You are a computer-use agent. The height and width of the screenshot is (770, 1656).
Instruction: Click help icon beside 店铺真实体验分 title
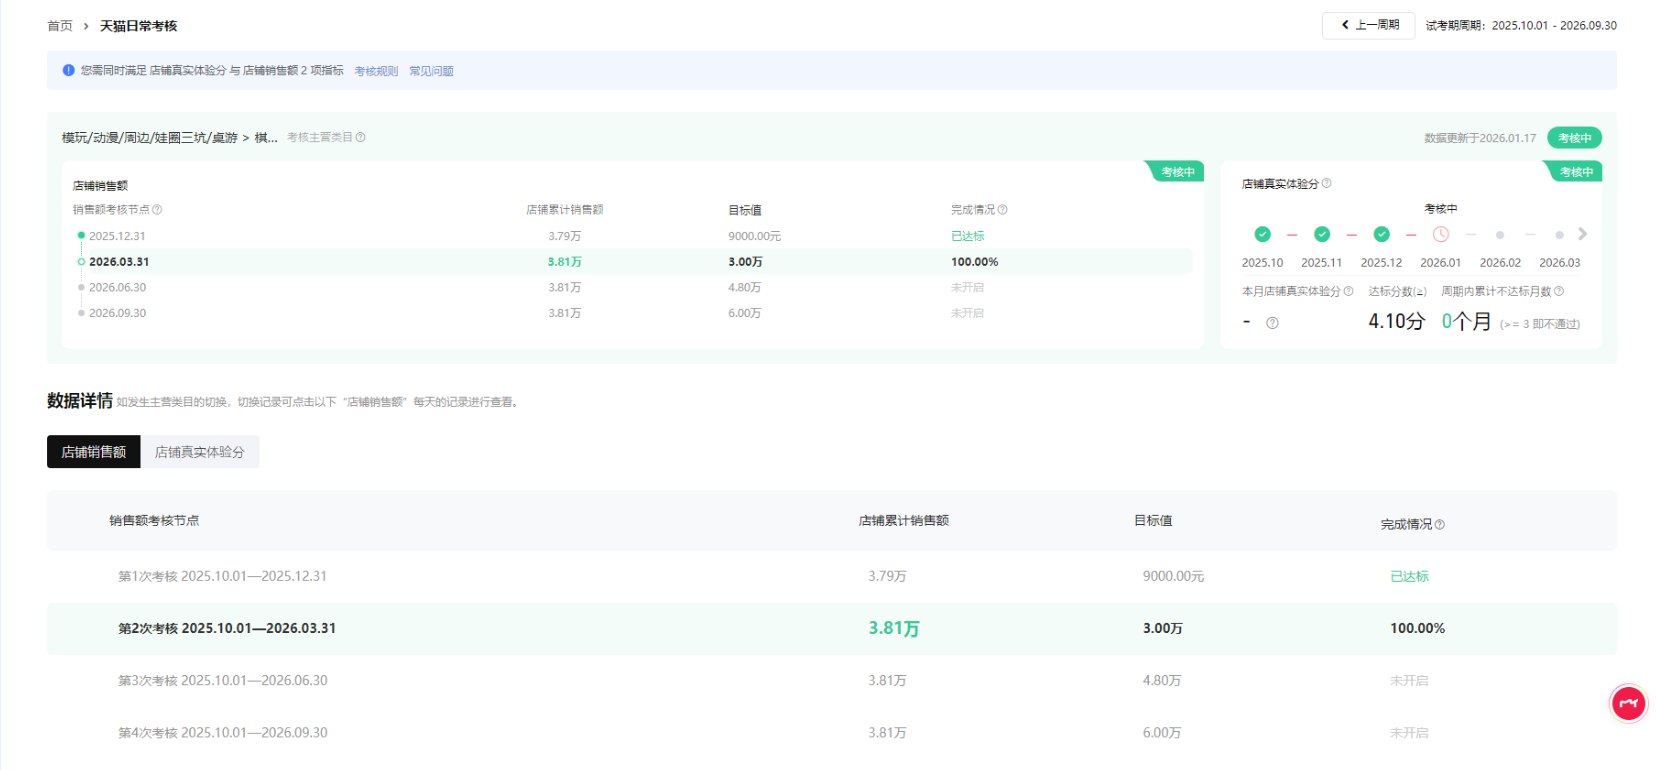coord(1327,184)
